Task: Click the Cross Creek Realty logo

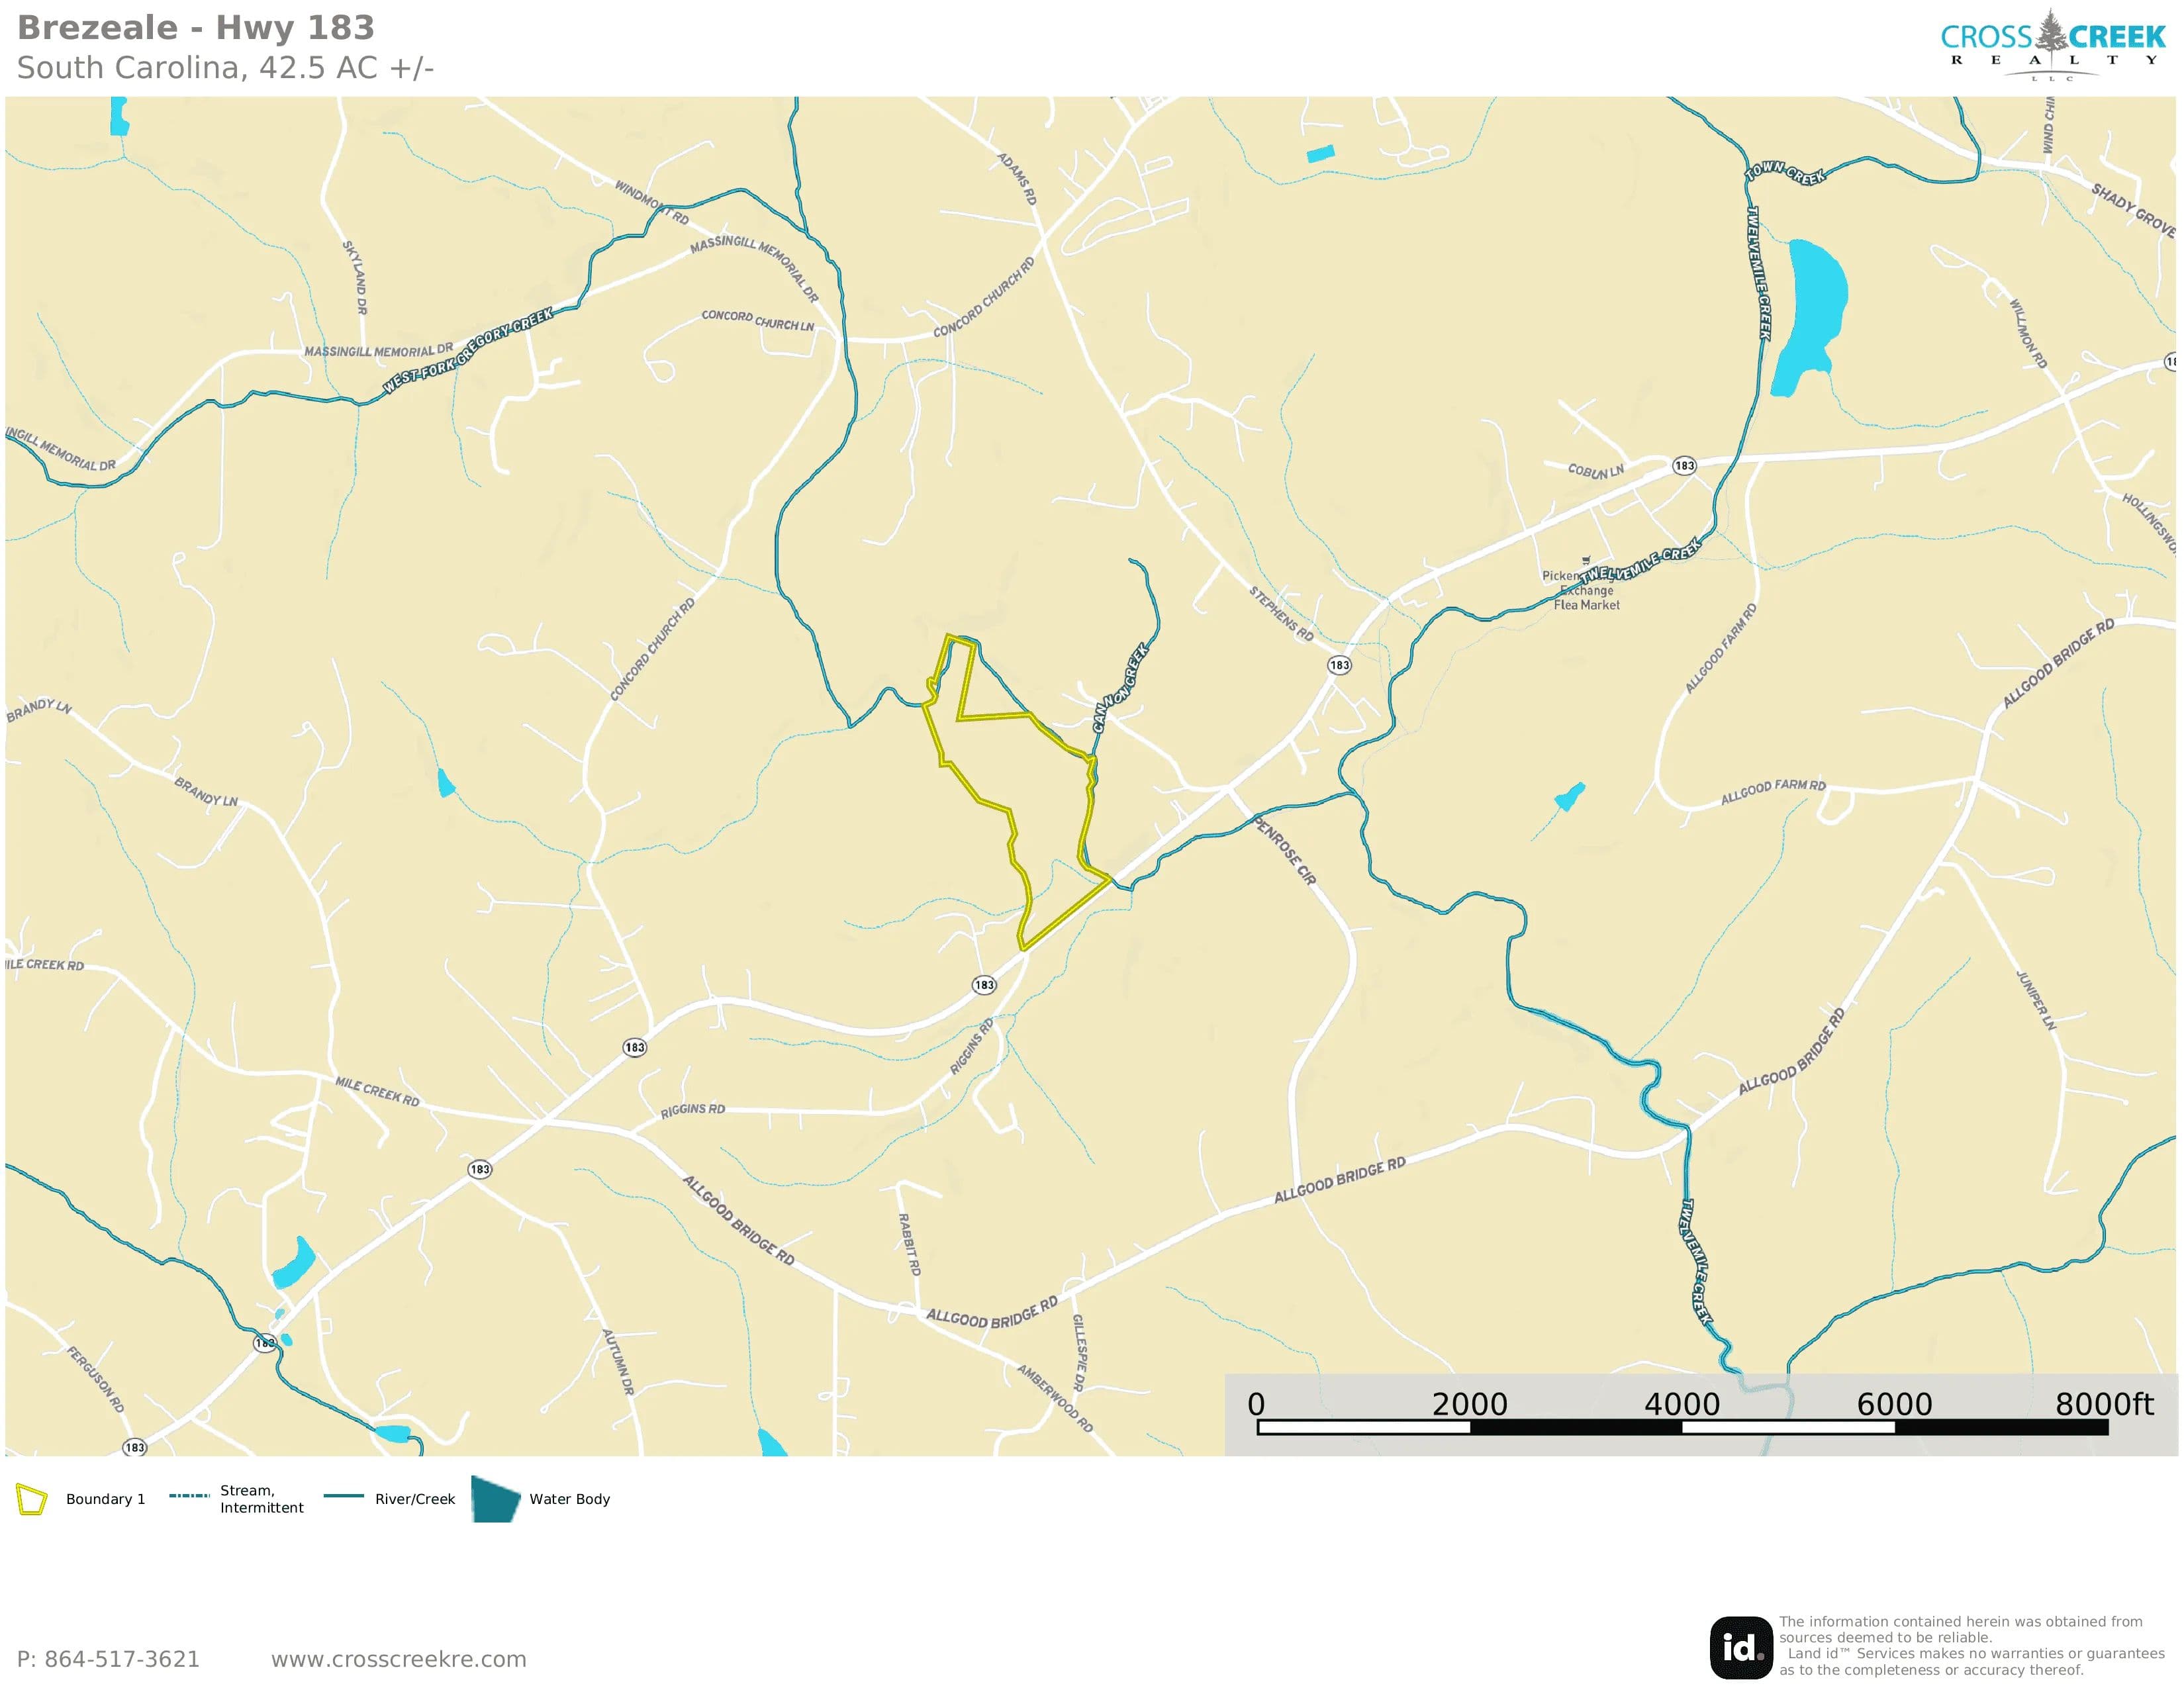Action: tap(2052, 45)
